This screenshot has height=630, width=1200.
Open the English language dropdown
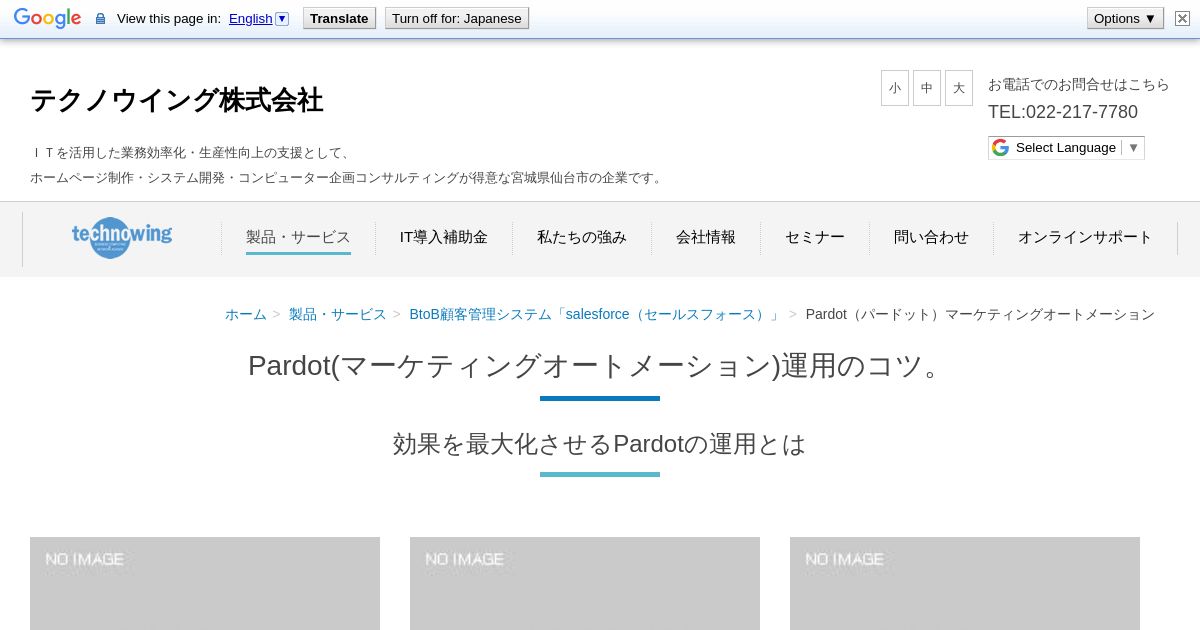click(x=258, y=18)
